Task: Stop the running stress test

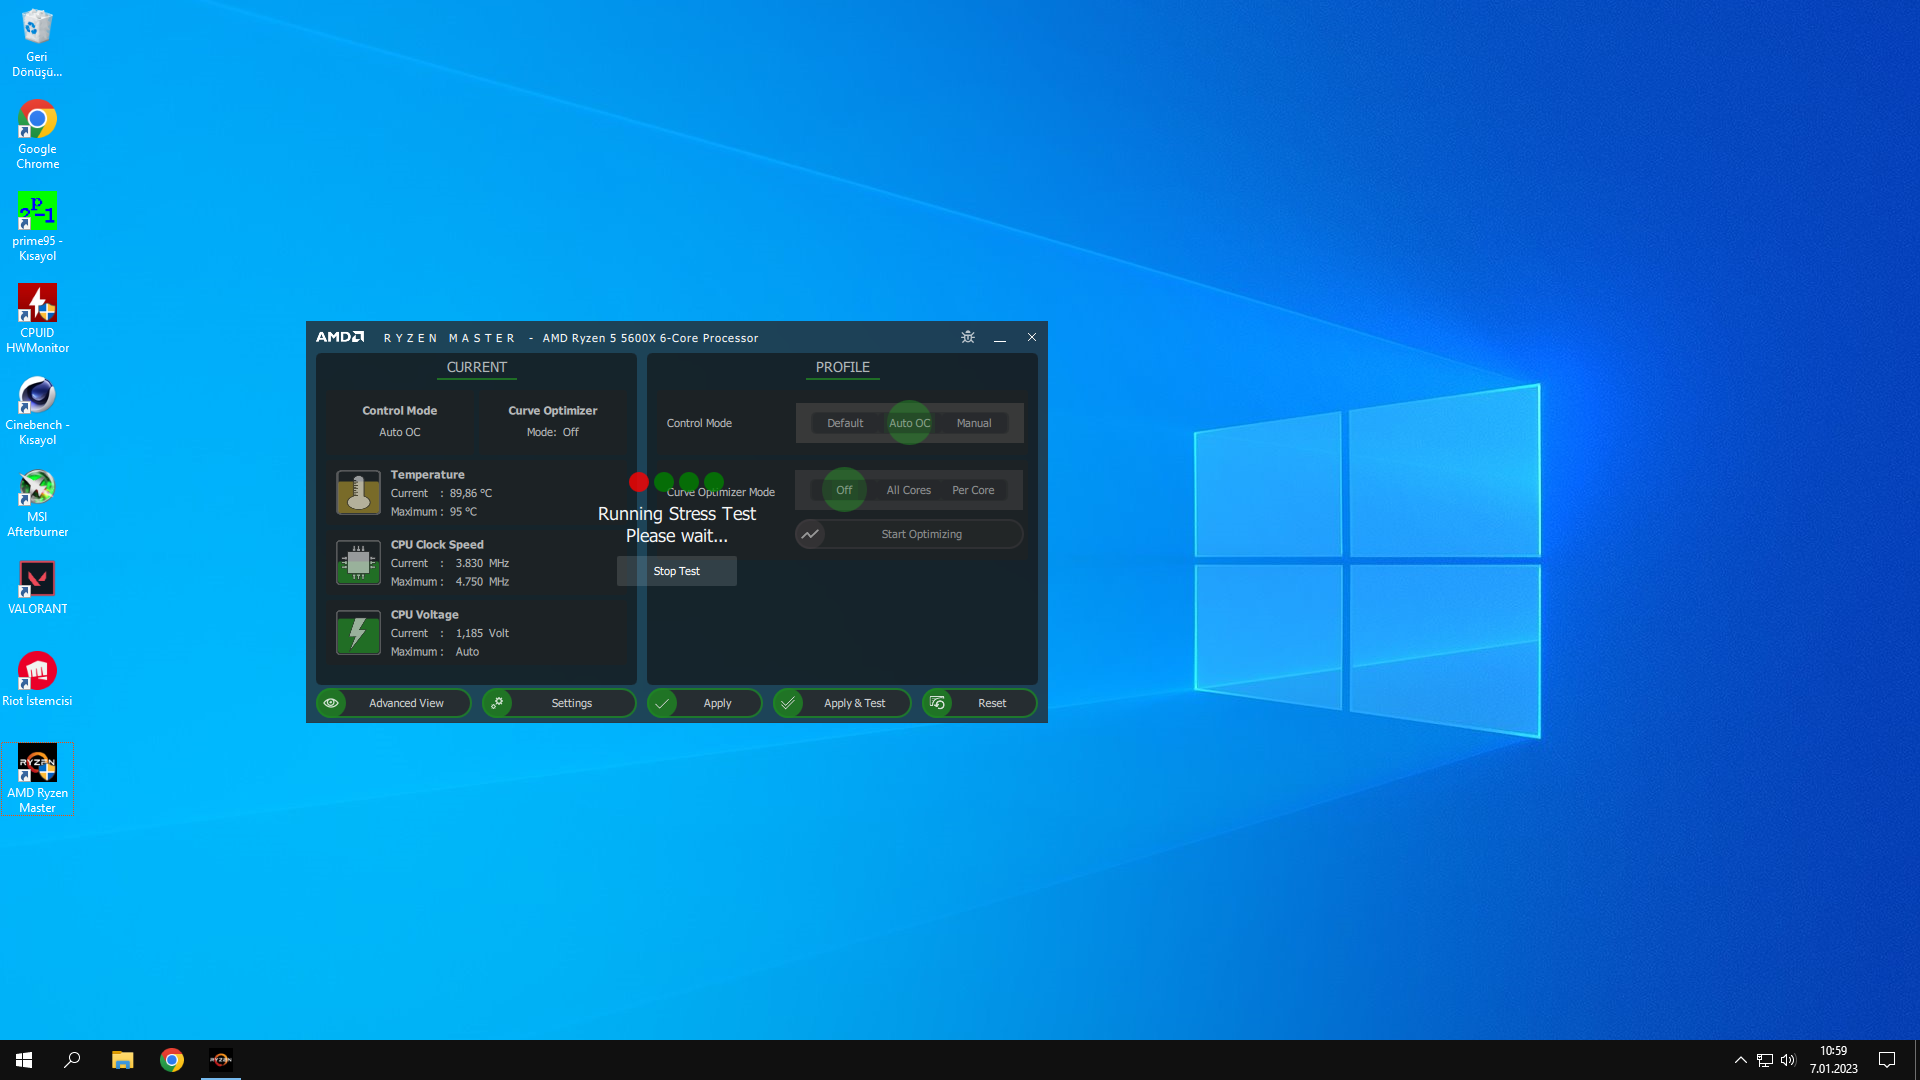Action: 677,571
